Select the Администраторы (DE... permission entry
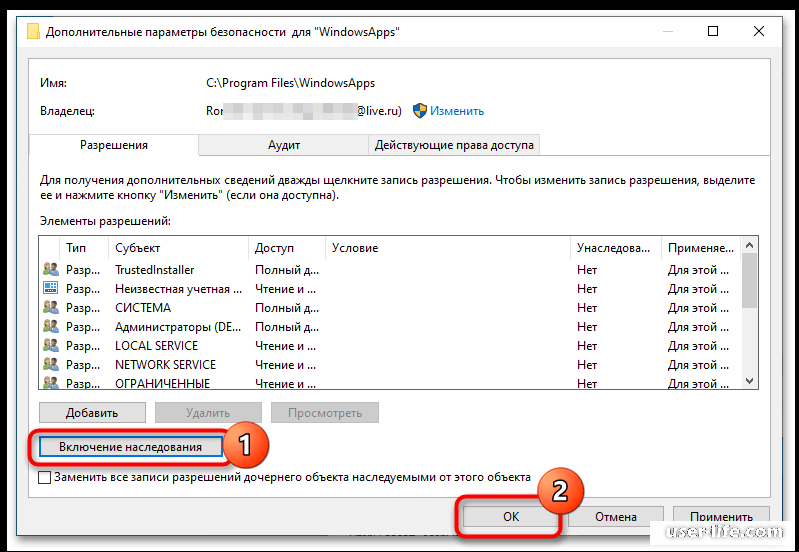The height and width of the screenshot is (552, 799). 390,327
